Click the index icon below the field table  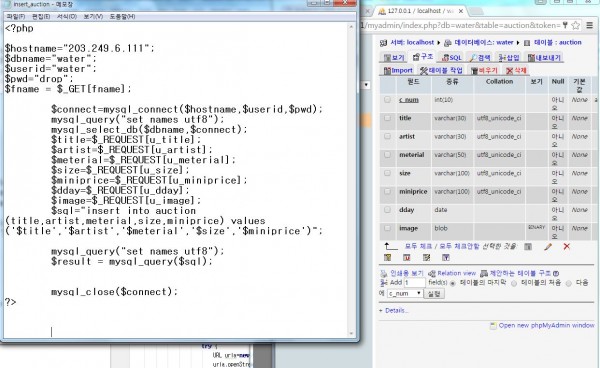pos(426,258)
